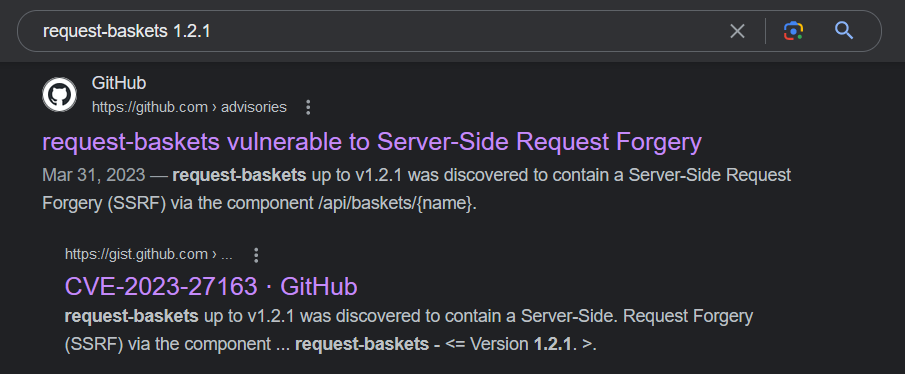Click the bold 1.2.1 version in the gist snippet
This screenshot has width=905, height=374.
[552, 345]
